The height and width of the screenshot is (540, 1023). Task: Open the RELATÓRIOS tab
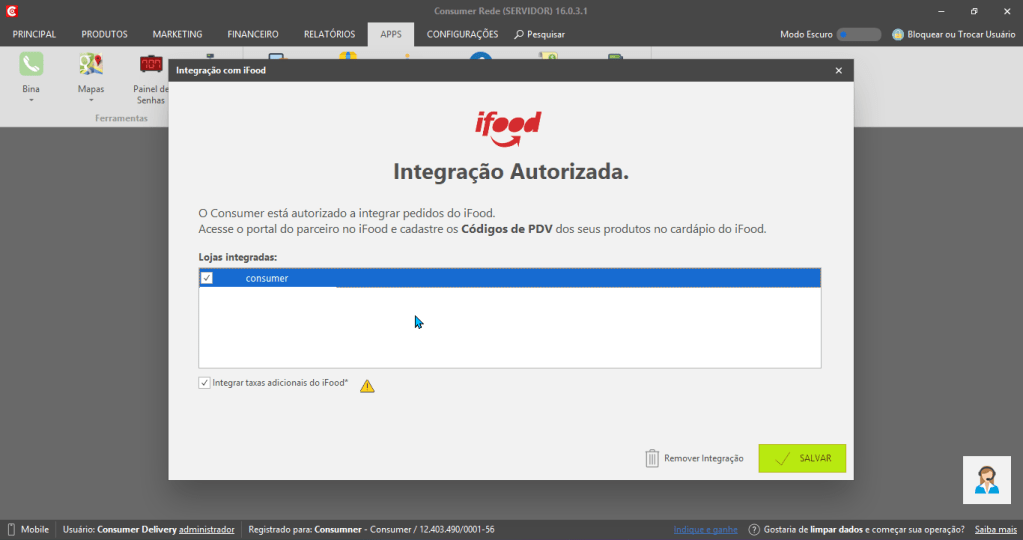point(329,34)
